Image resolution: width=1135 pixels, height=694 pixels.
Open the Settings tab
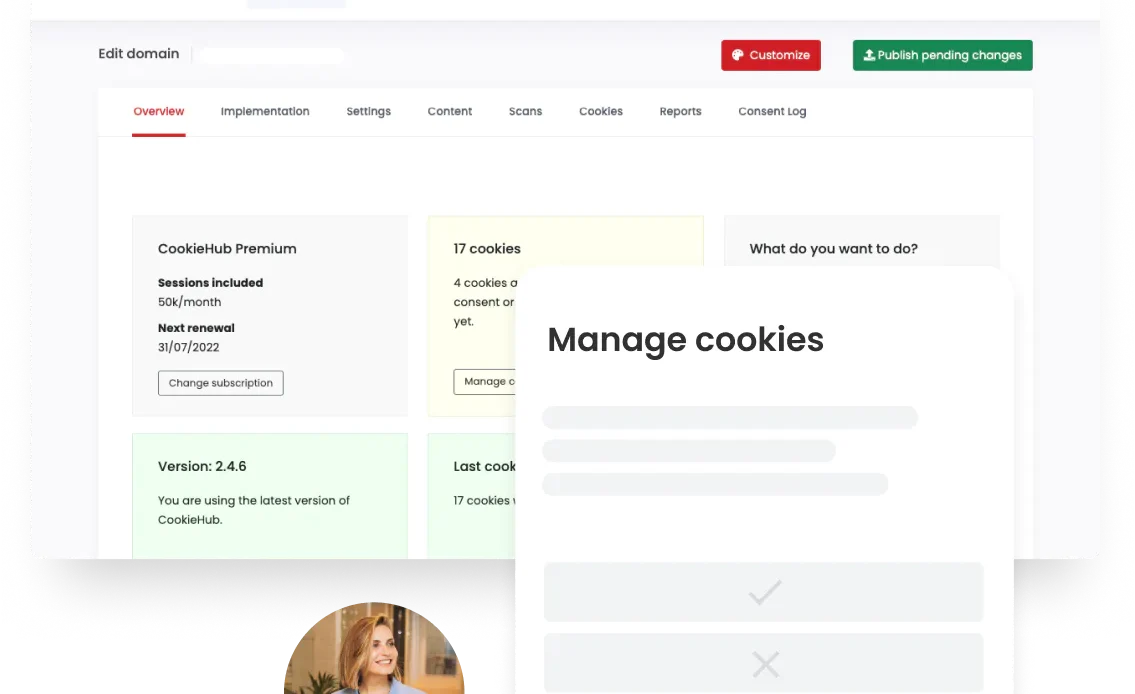(368, 111)
